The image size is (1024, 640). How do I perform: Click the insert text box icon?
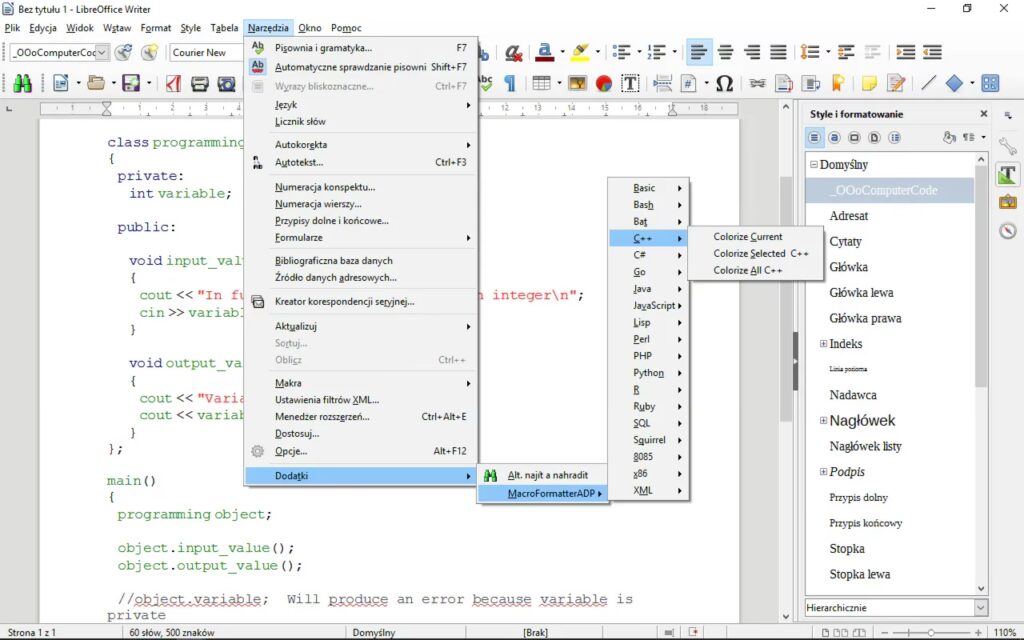pyautogui.click(x=631, y=84)
